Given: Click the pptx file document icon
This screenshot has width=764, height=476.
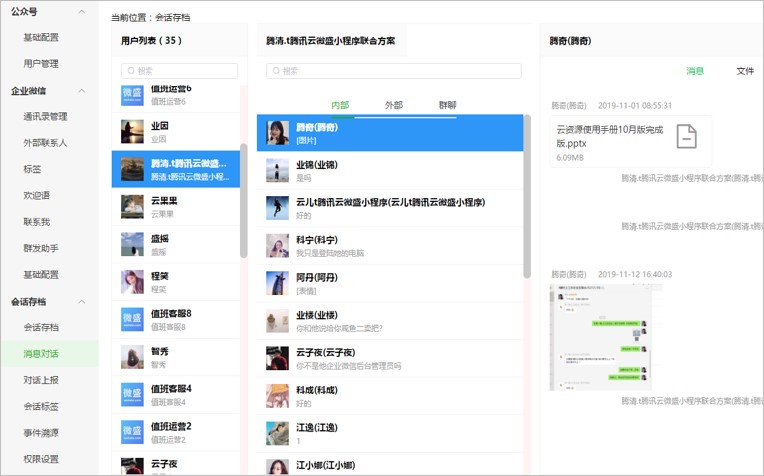Looking at the screenshot, I should point(686,137).
